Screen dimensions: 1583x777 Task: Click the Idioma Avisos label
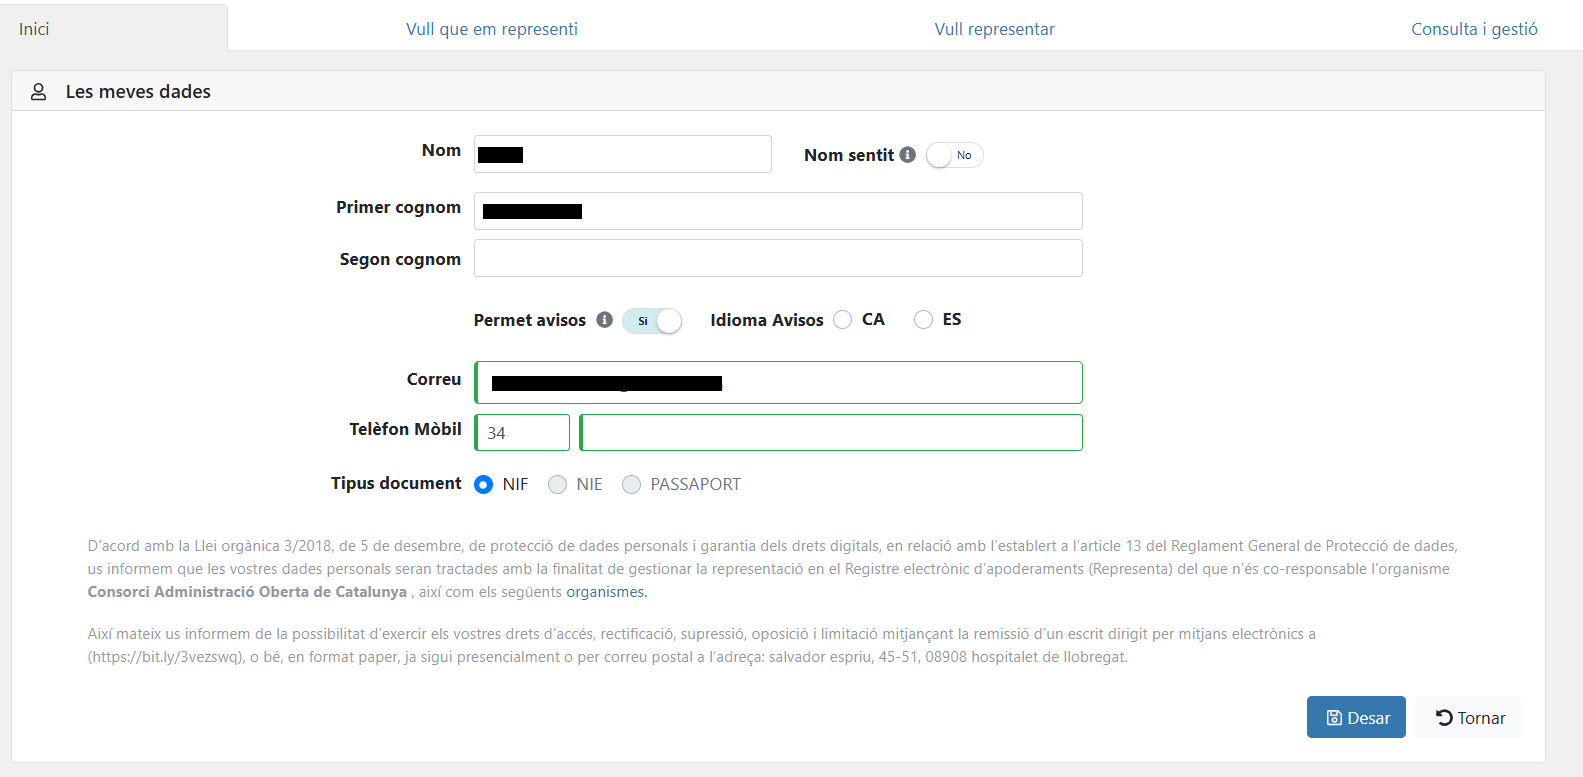click(767, 320)
